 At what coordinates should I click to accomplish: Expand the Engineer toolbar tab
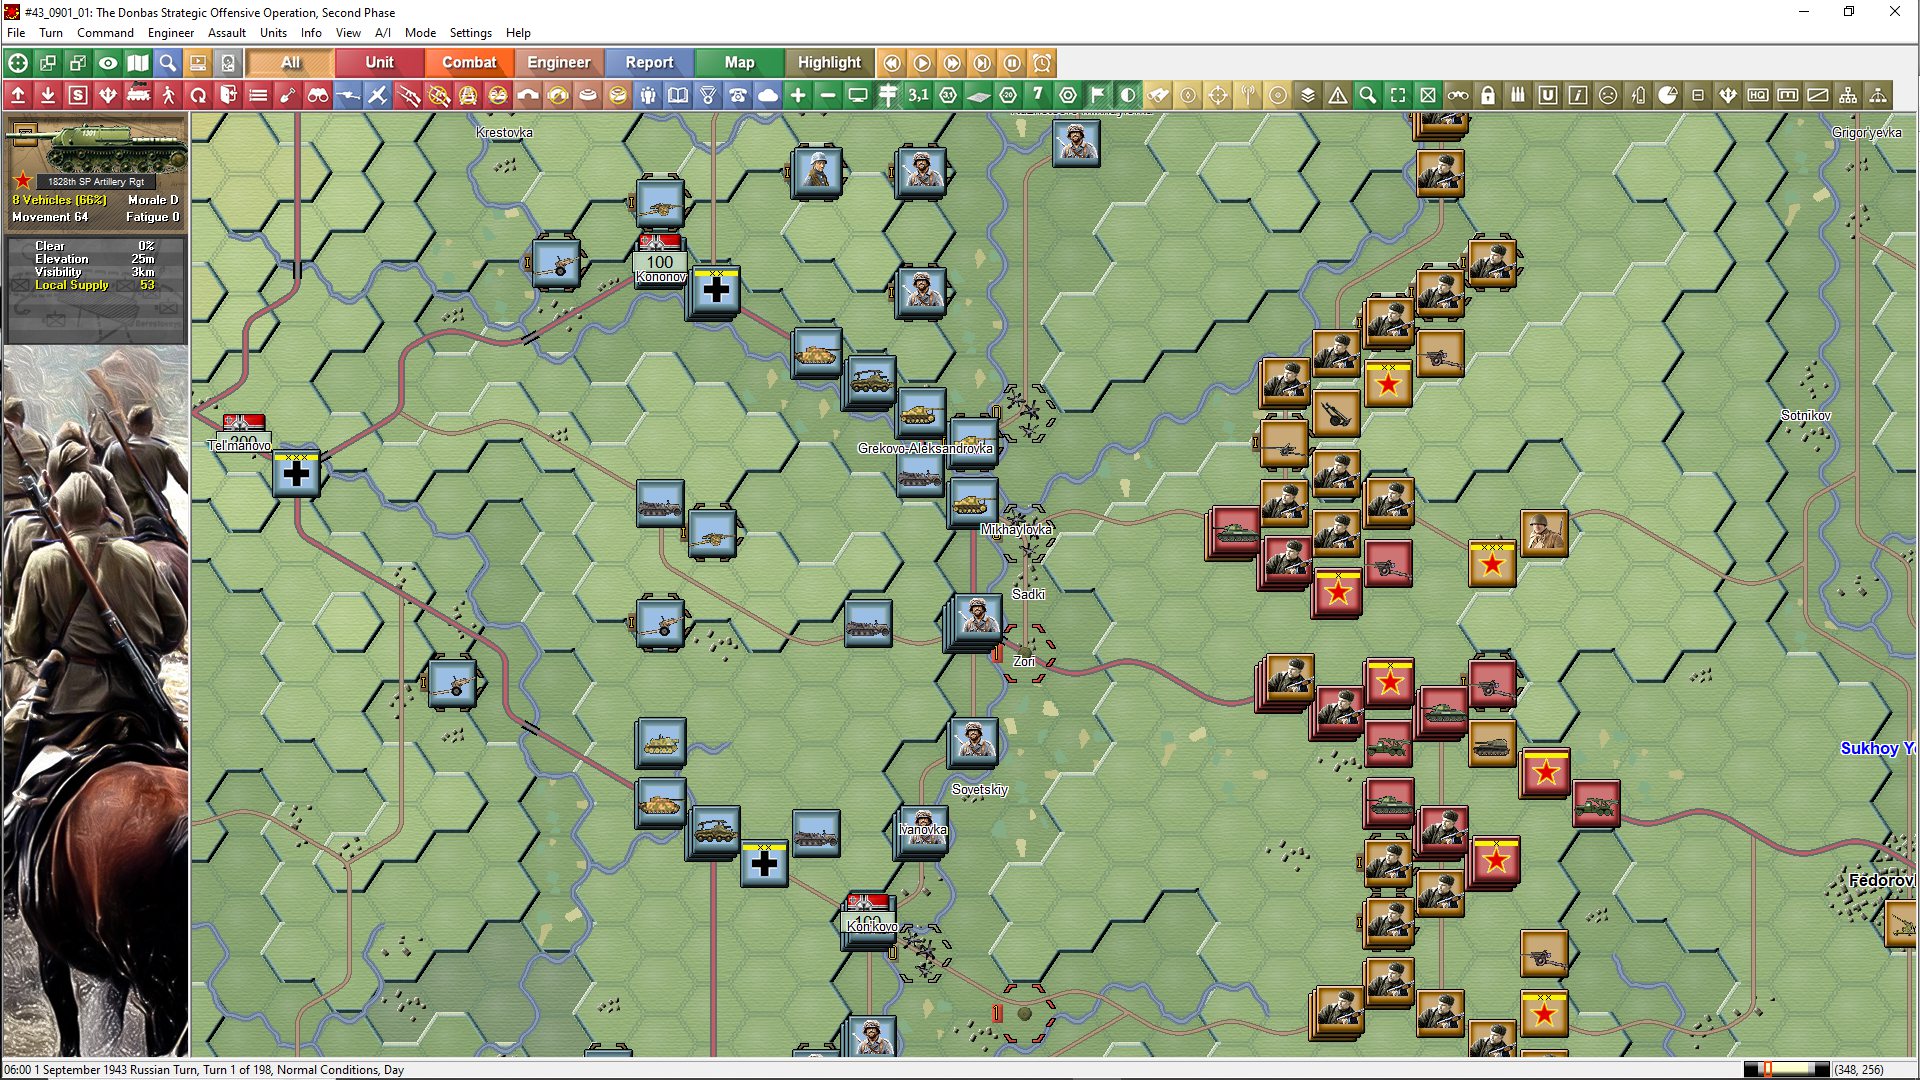pos(558,63)
